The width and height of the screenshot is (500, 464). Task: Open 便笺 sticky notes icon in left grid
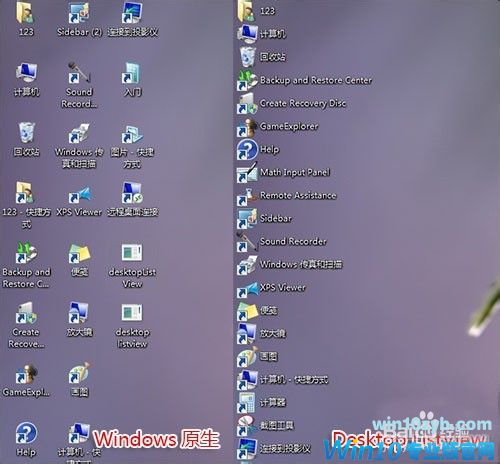tap(79, 253)
